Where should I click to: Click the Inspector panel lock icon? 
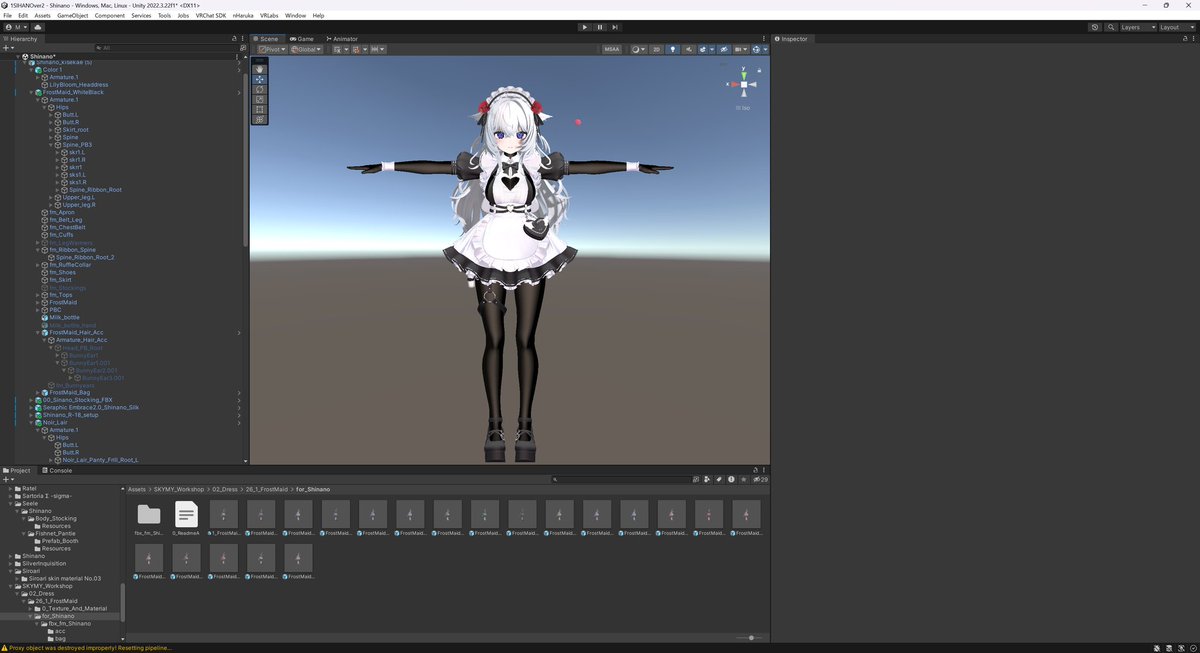click(1184, 39)
